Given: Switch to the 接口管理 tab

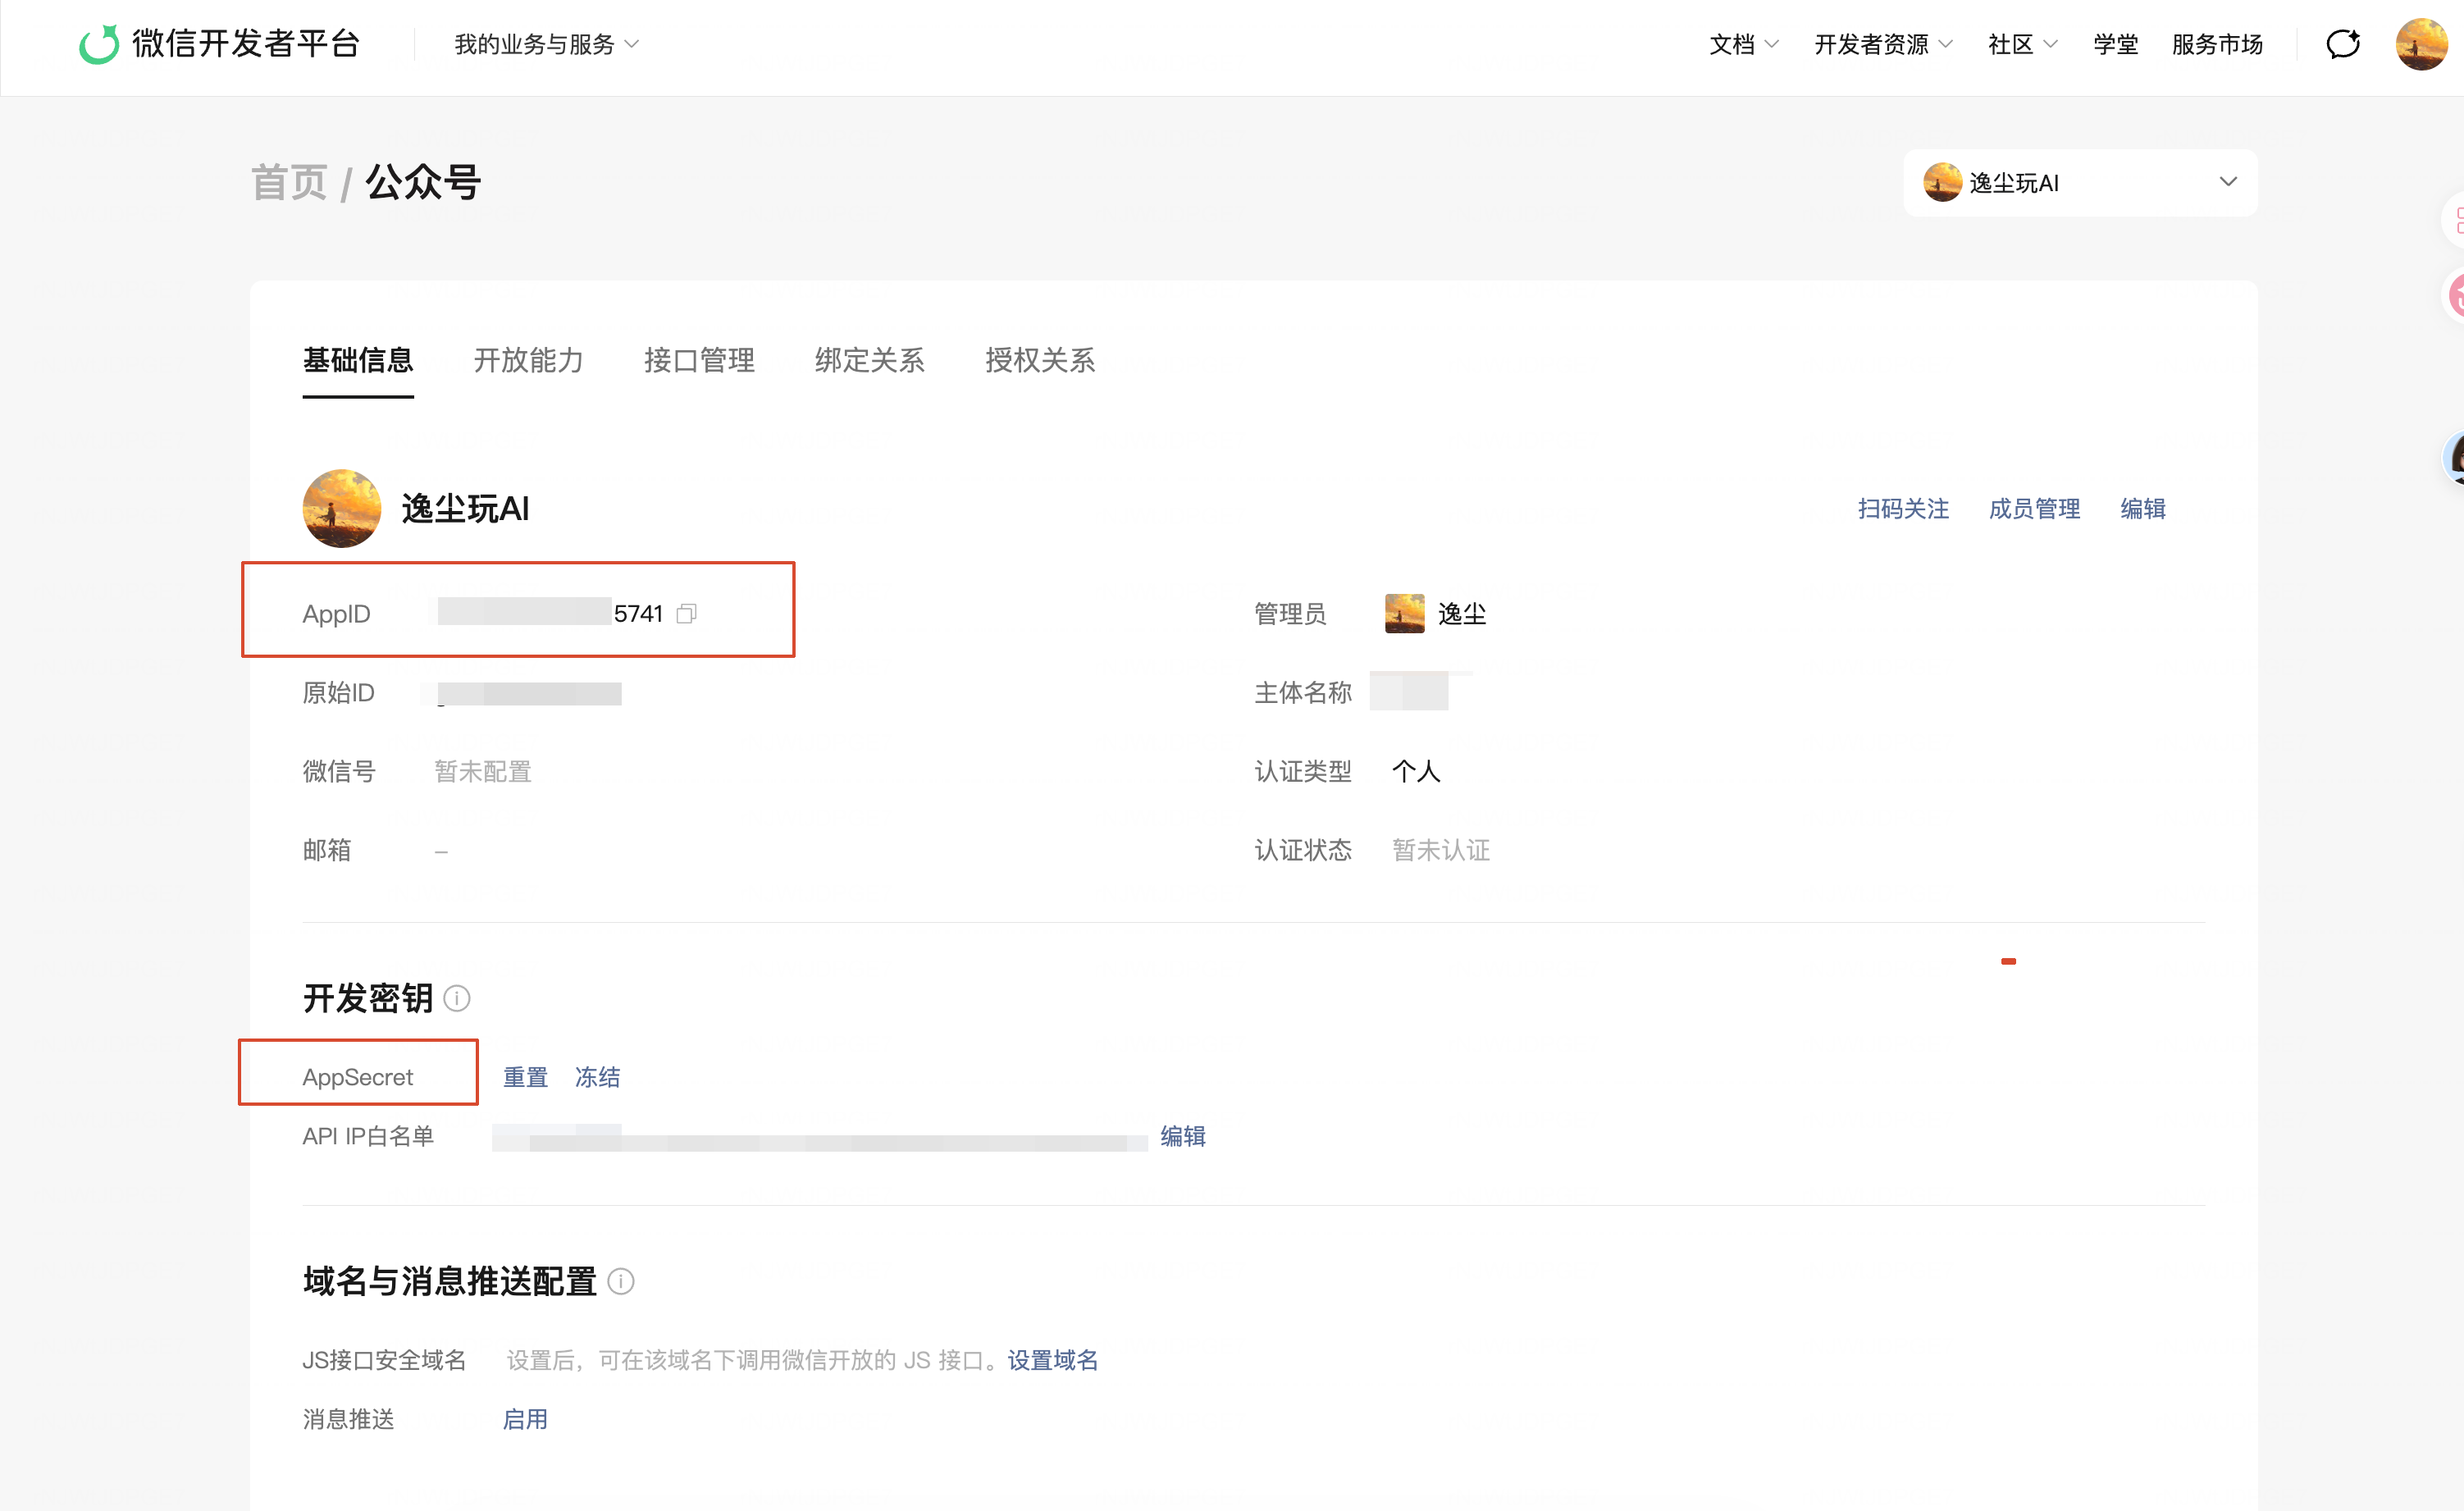Looking at the screenshot, I should (x=699, y=360).
